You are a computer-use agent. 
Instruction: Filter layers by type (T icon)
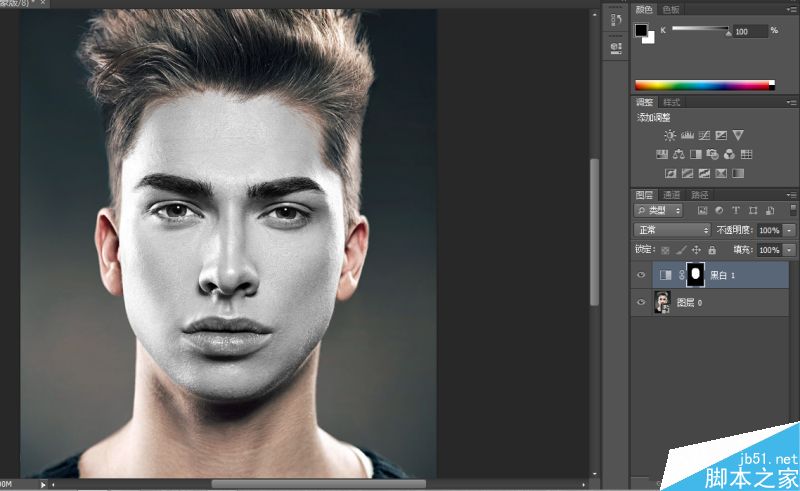click(736, 210)
